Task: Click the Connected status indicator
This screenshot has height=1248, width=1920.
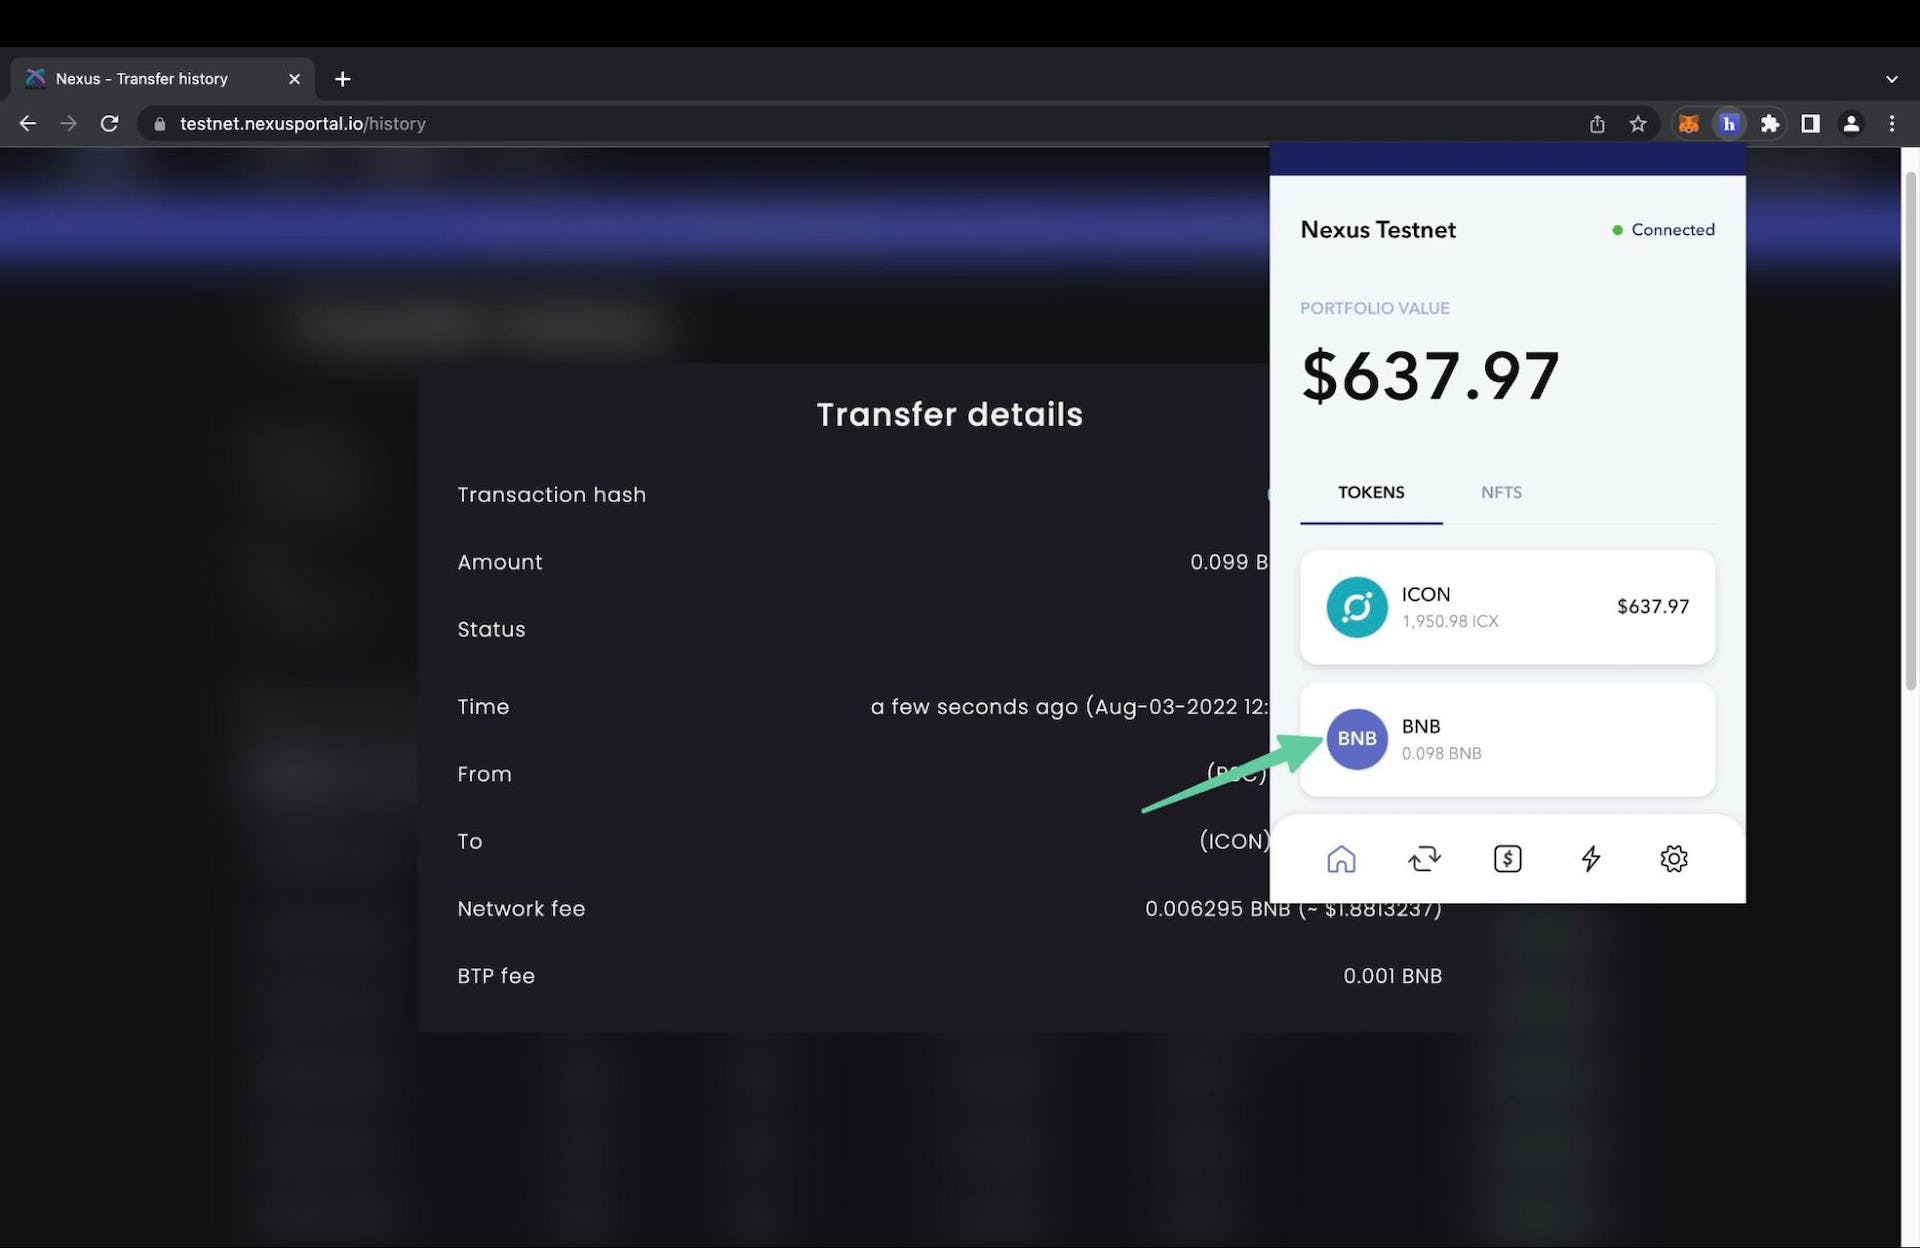Action: click(x=1664, y=229)
